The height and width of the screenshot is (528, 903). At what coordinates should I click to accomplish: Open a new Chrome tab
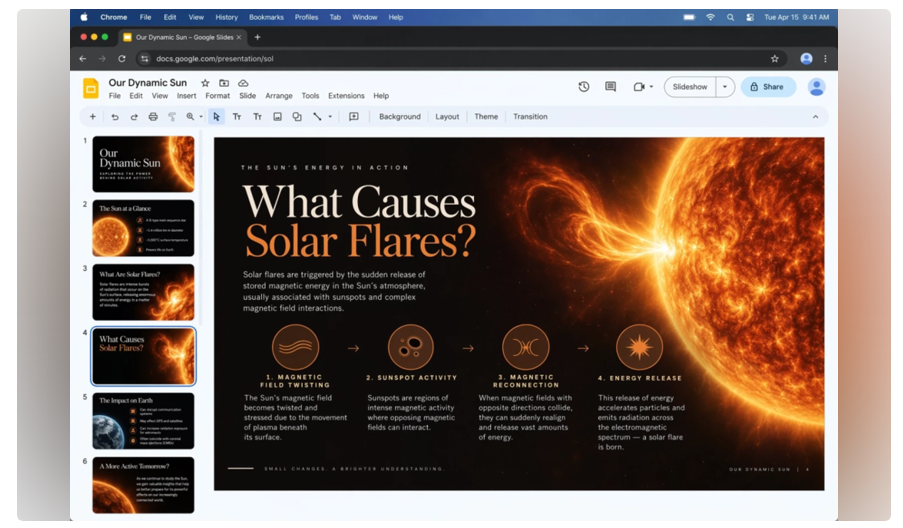[257, 37]
